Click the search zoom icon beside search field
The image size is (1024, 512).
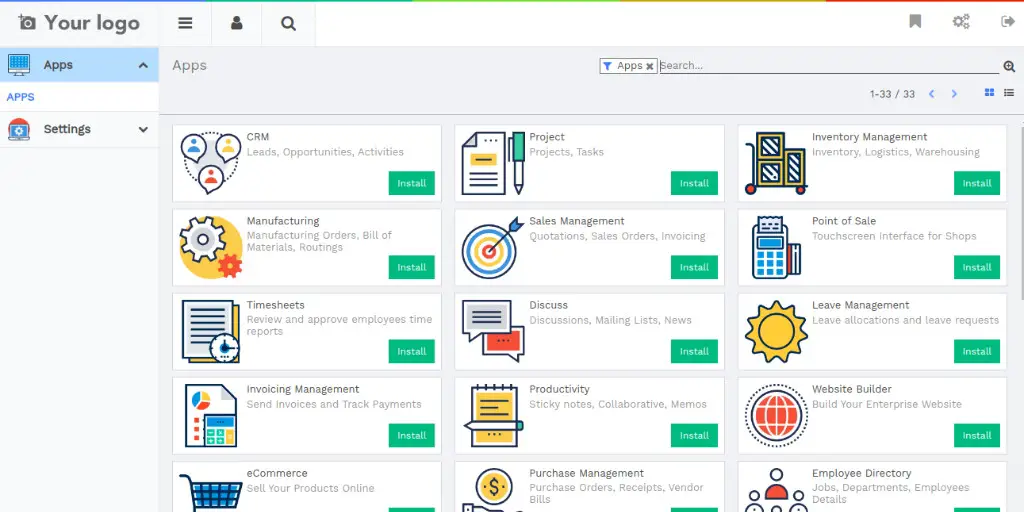point(1009,66)
